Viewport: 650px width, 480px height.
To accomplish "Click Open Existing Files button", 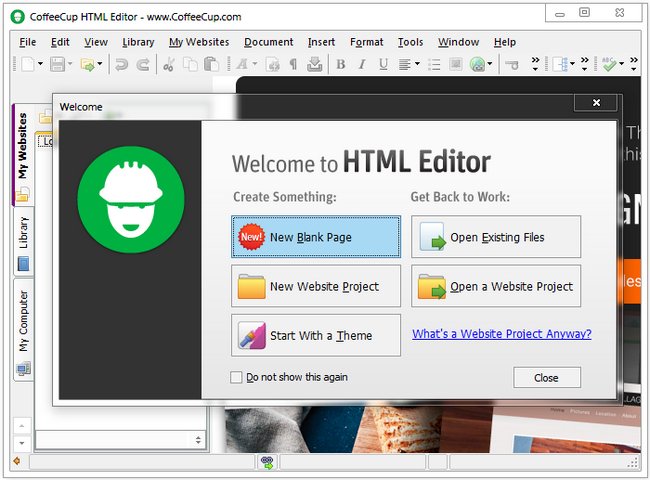I will pos(496,237).
